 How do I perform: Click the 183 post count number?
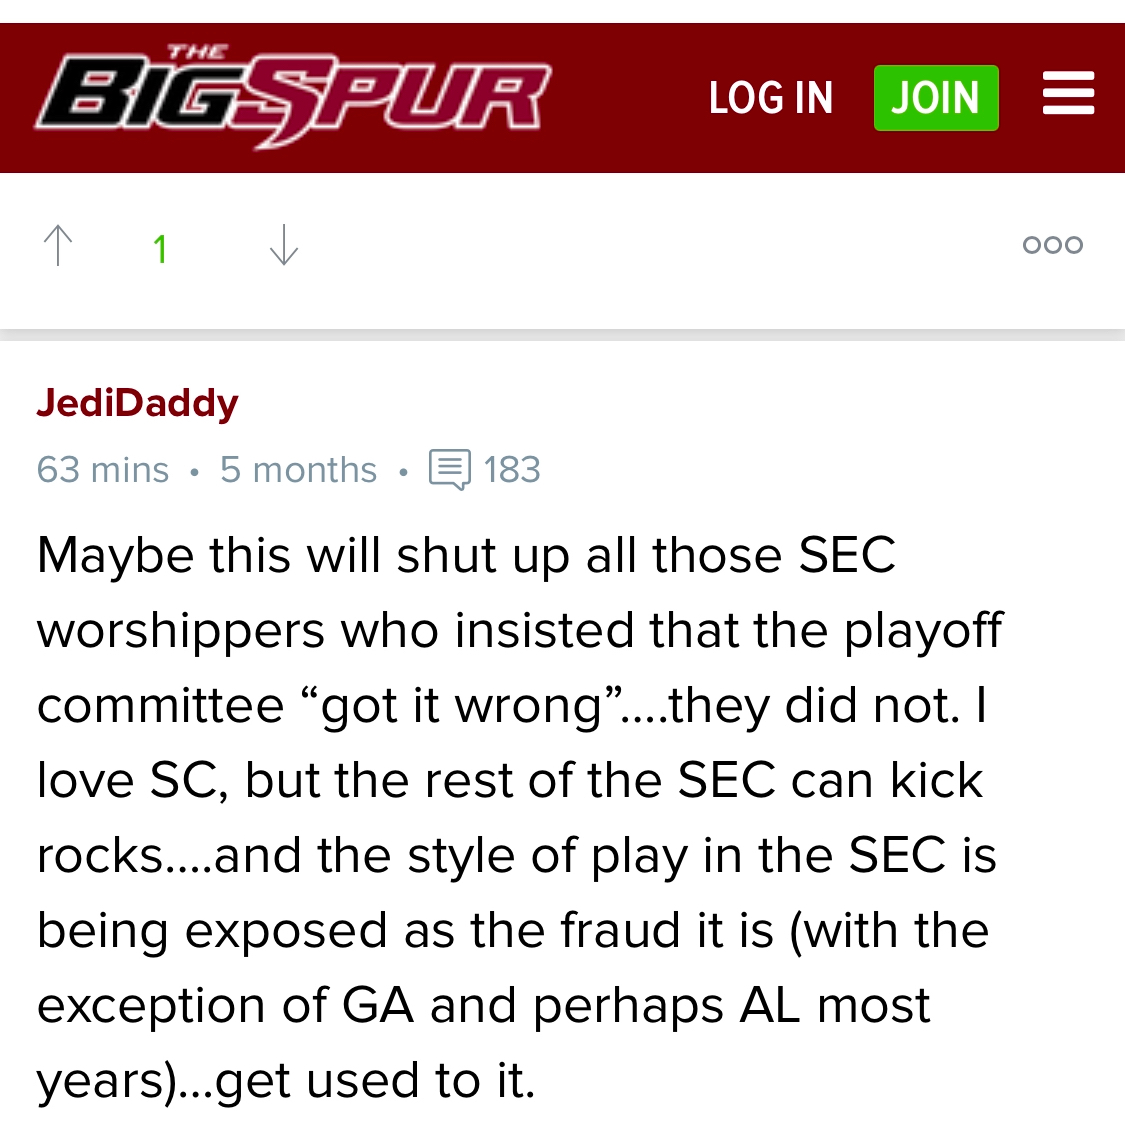click(x=512, y=469)
